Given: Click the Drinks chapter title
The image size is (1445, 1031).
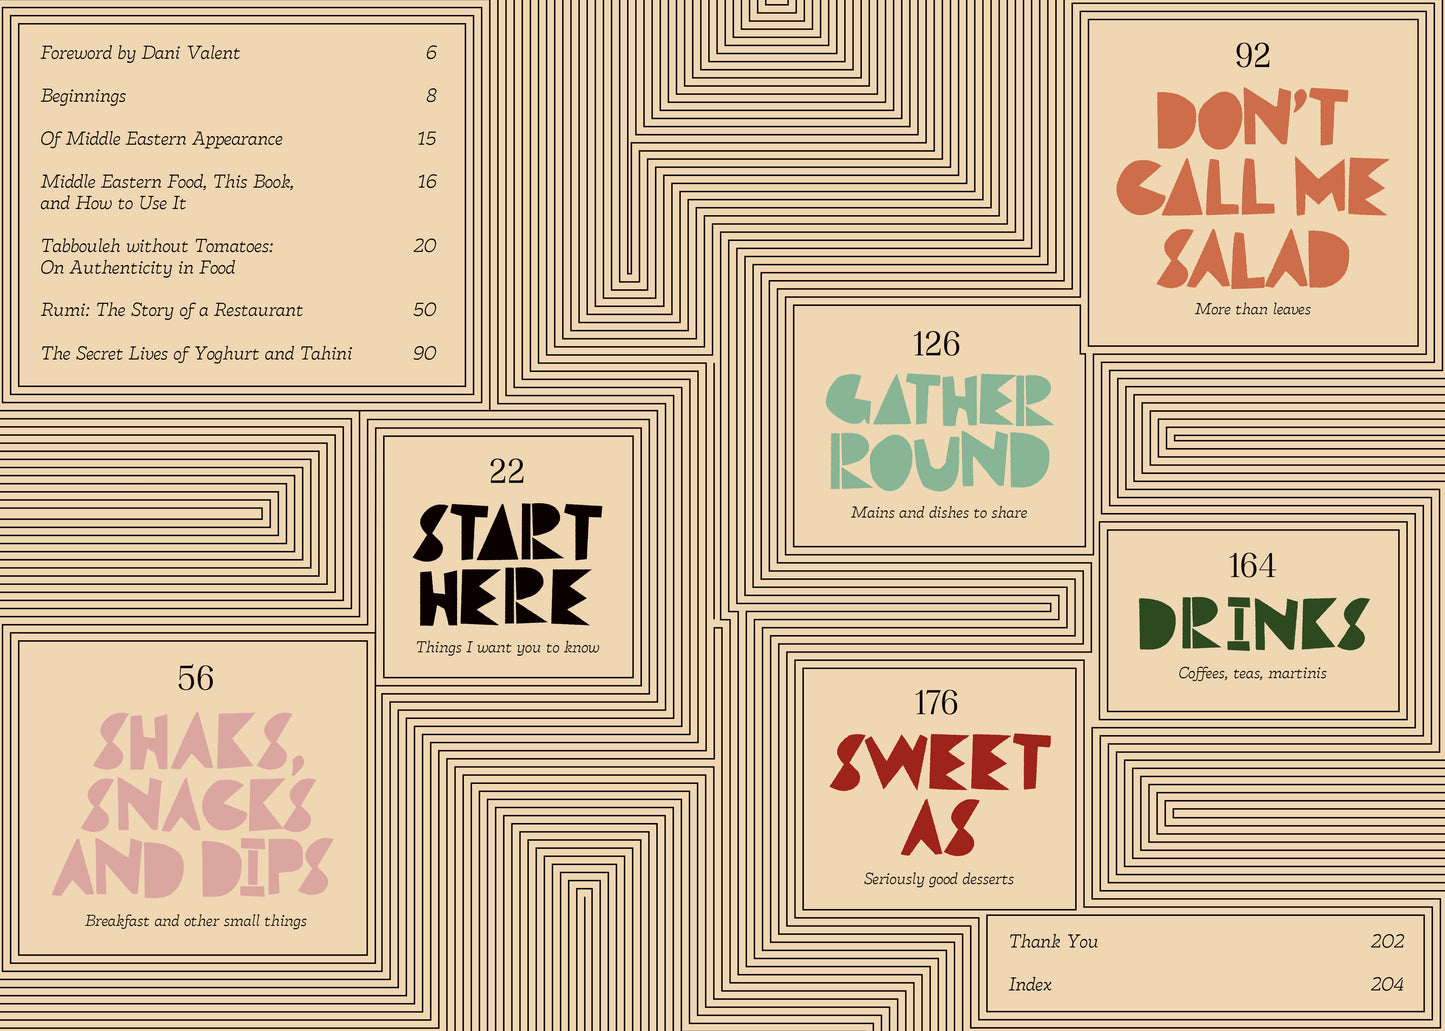Looking at the screenshot, I should tap(1252, 623).
